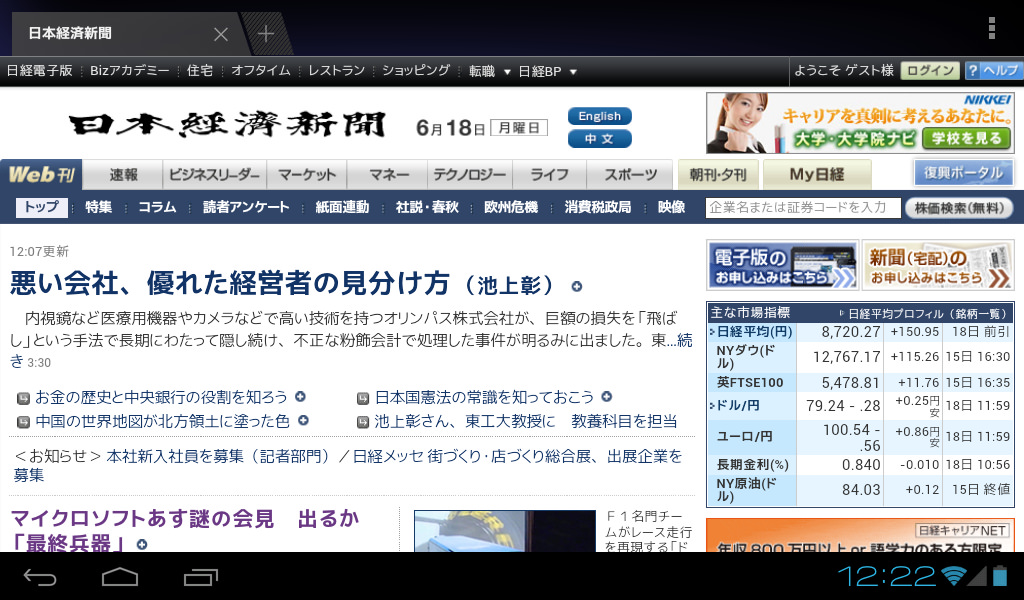
Task: Open the F1 article thumbnail image
Action: 504,530
